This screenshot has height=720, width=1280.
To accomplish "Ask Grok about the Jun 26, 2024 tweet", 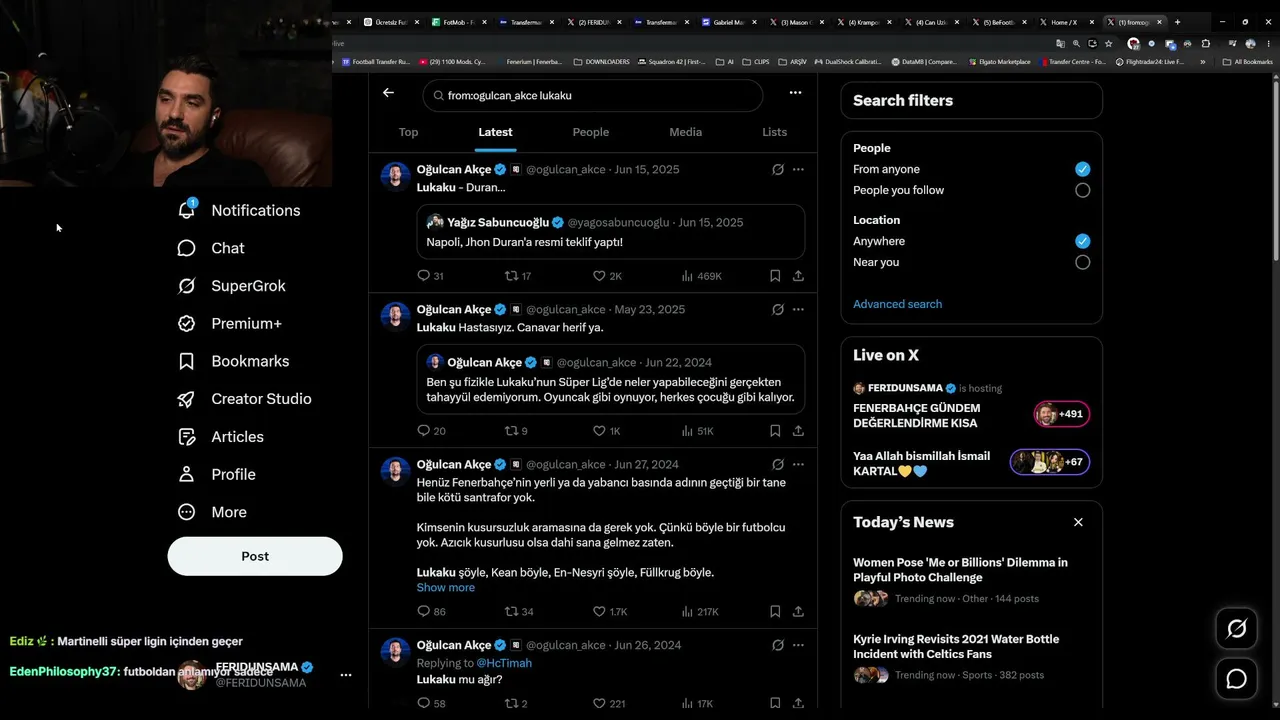I will pyautogui.click(x=777, y=646).
